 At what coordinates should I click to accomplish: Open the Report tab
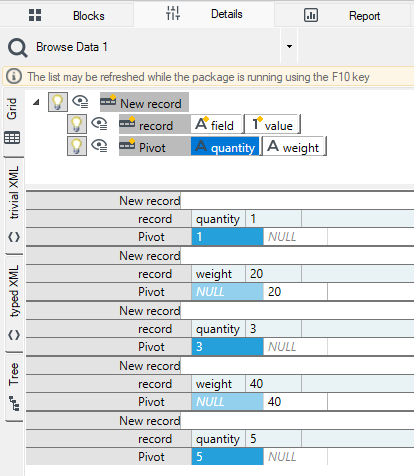342,15
